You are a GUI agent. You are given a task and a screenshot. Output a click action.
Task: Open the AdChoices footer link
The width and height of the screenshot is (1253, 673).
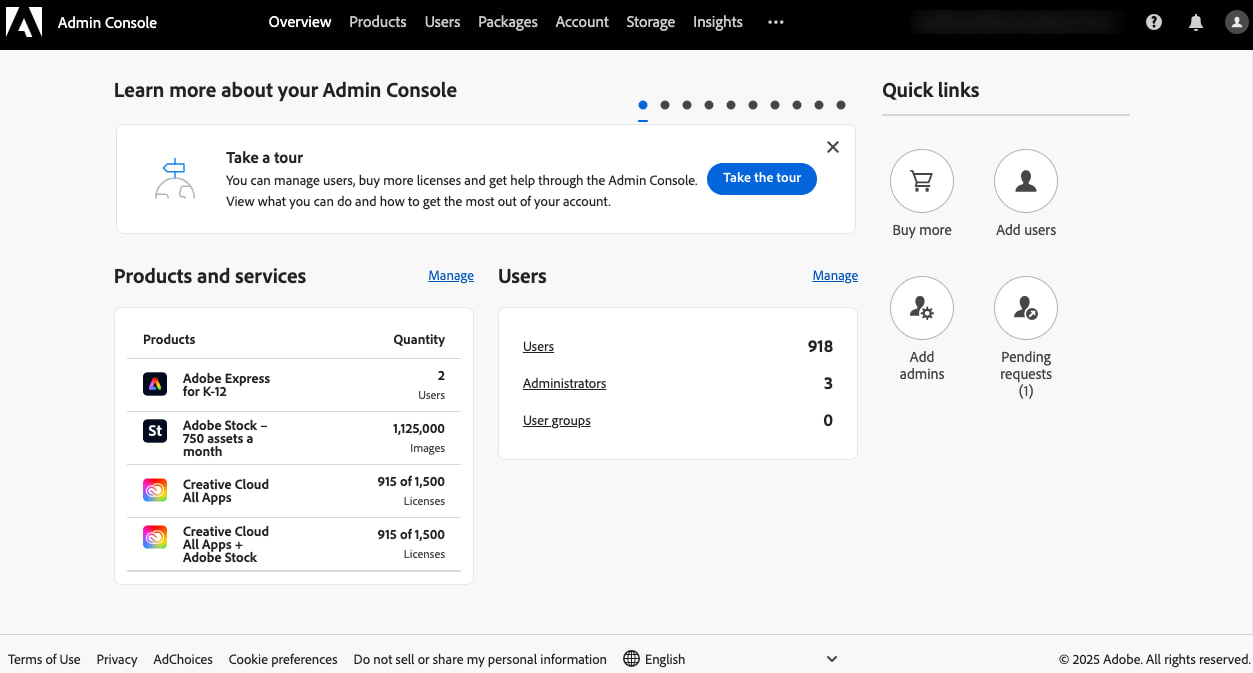183,659
